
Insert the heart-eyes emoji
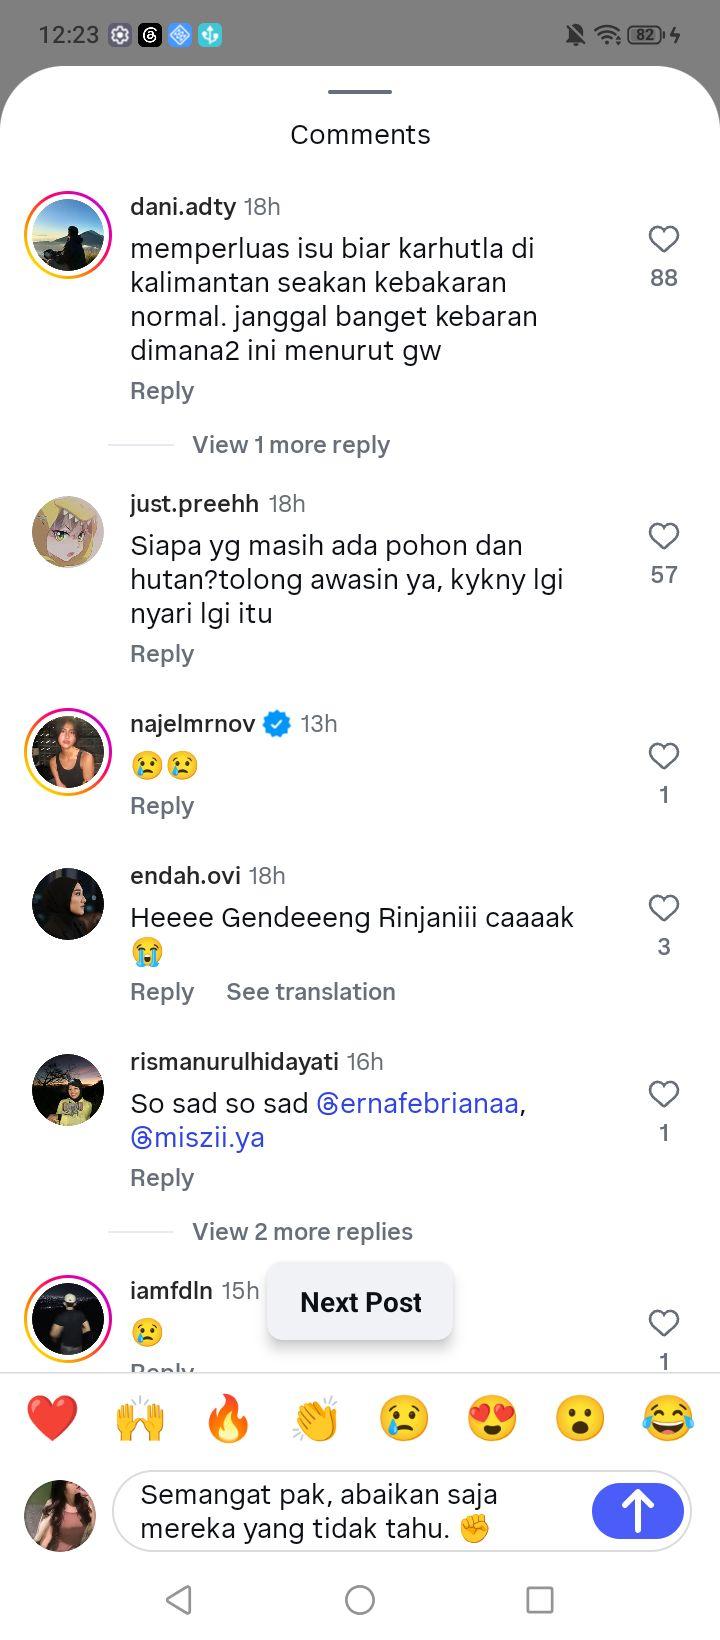pyautogui.click(x=492, y=1418)
